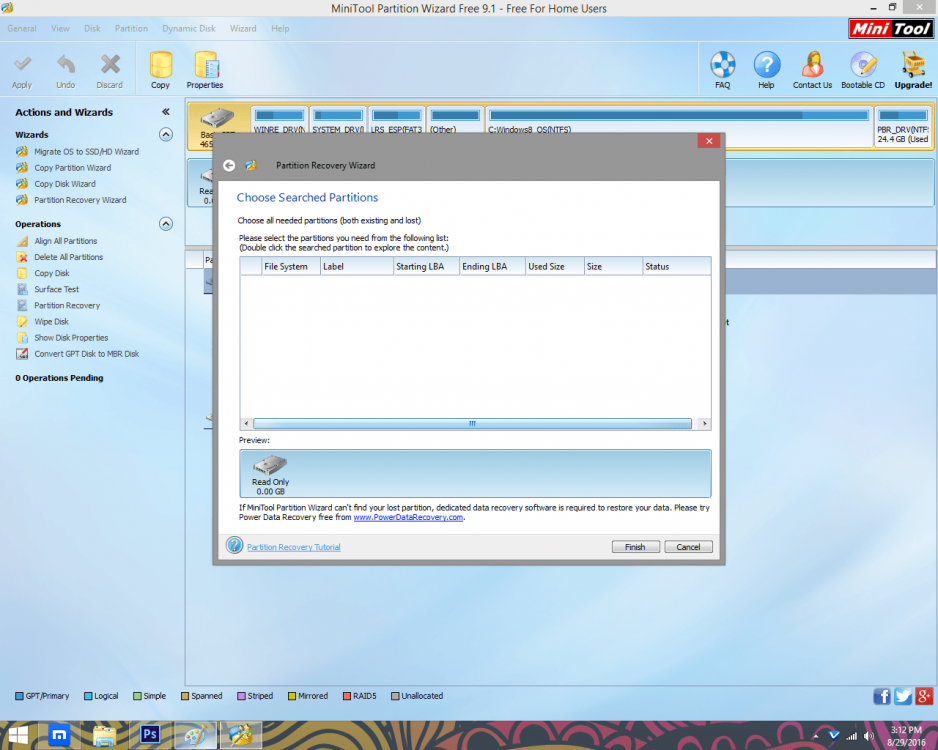The width and height of the screenshot is (938, 750).
Task: Click the Discard X icon
Action: coord(110,65)
